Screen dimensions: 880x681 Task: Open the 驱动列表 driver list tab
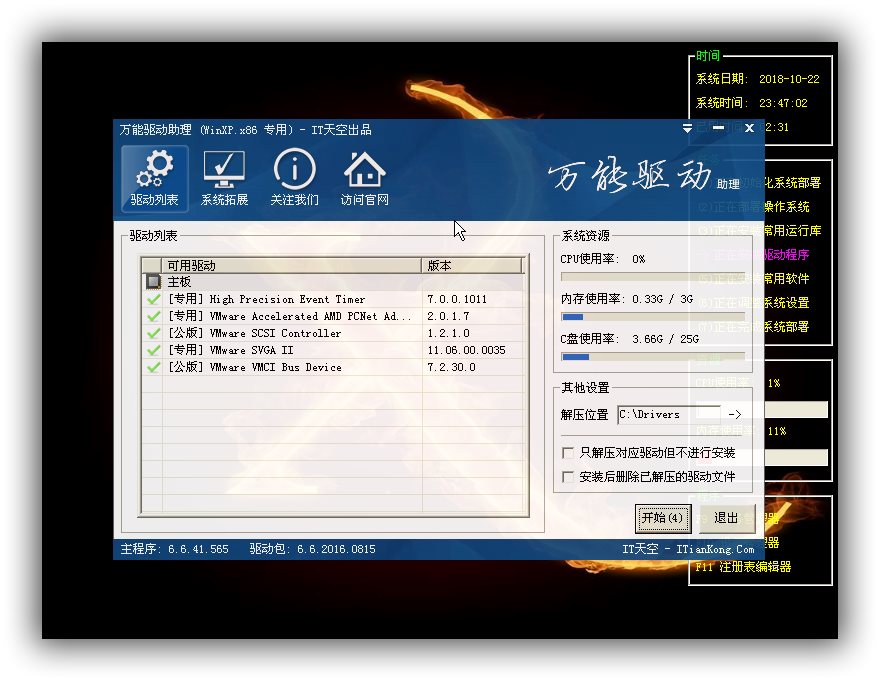point(154,179)
